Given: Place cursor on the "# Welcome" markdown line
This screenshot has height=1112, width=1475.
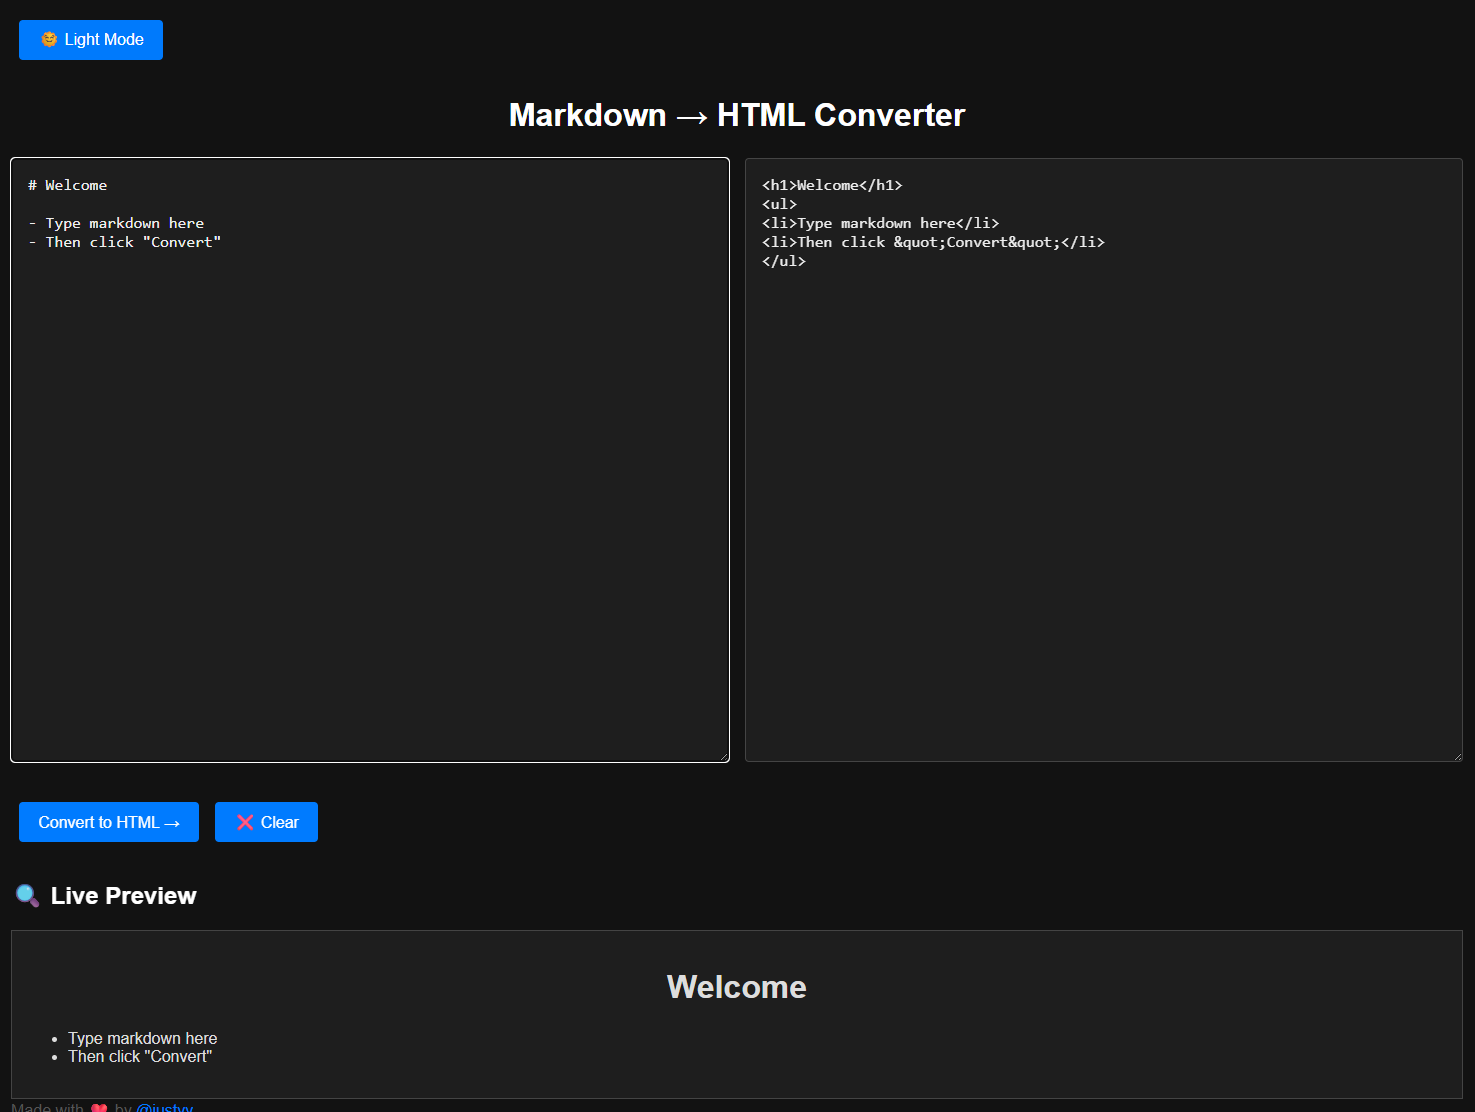Looking at the screenshot, I should pyautogui.click(x=68, y=185).
